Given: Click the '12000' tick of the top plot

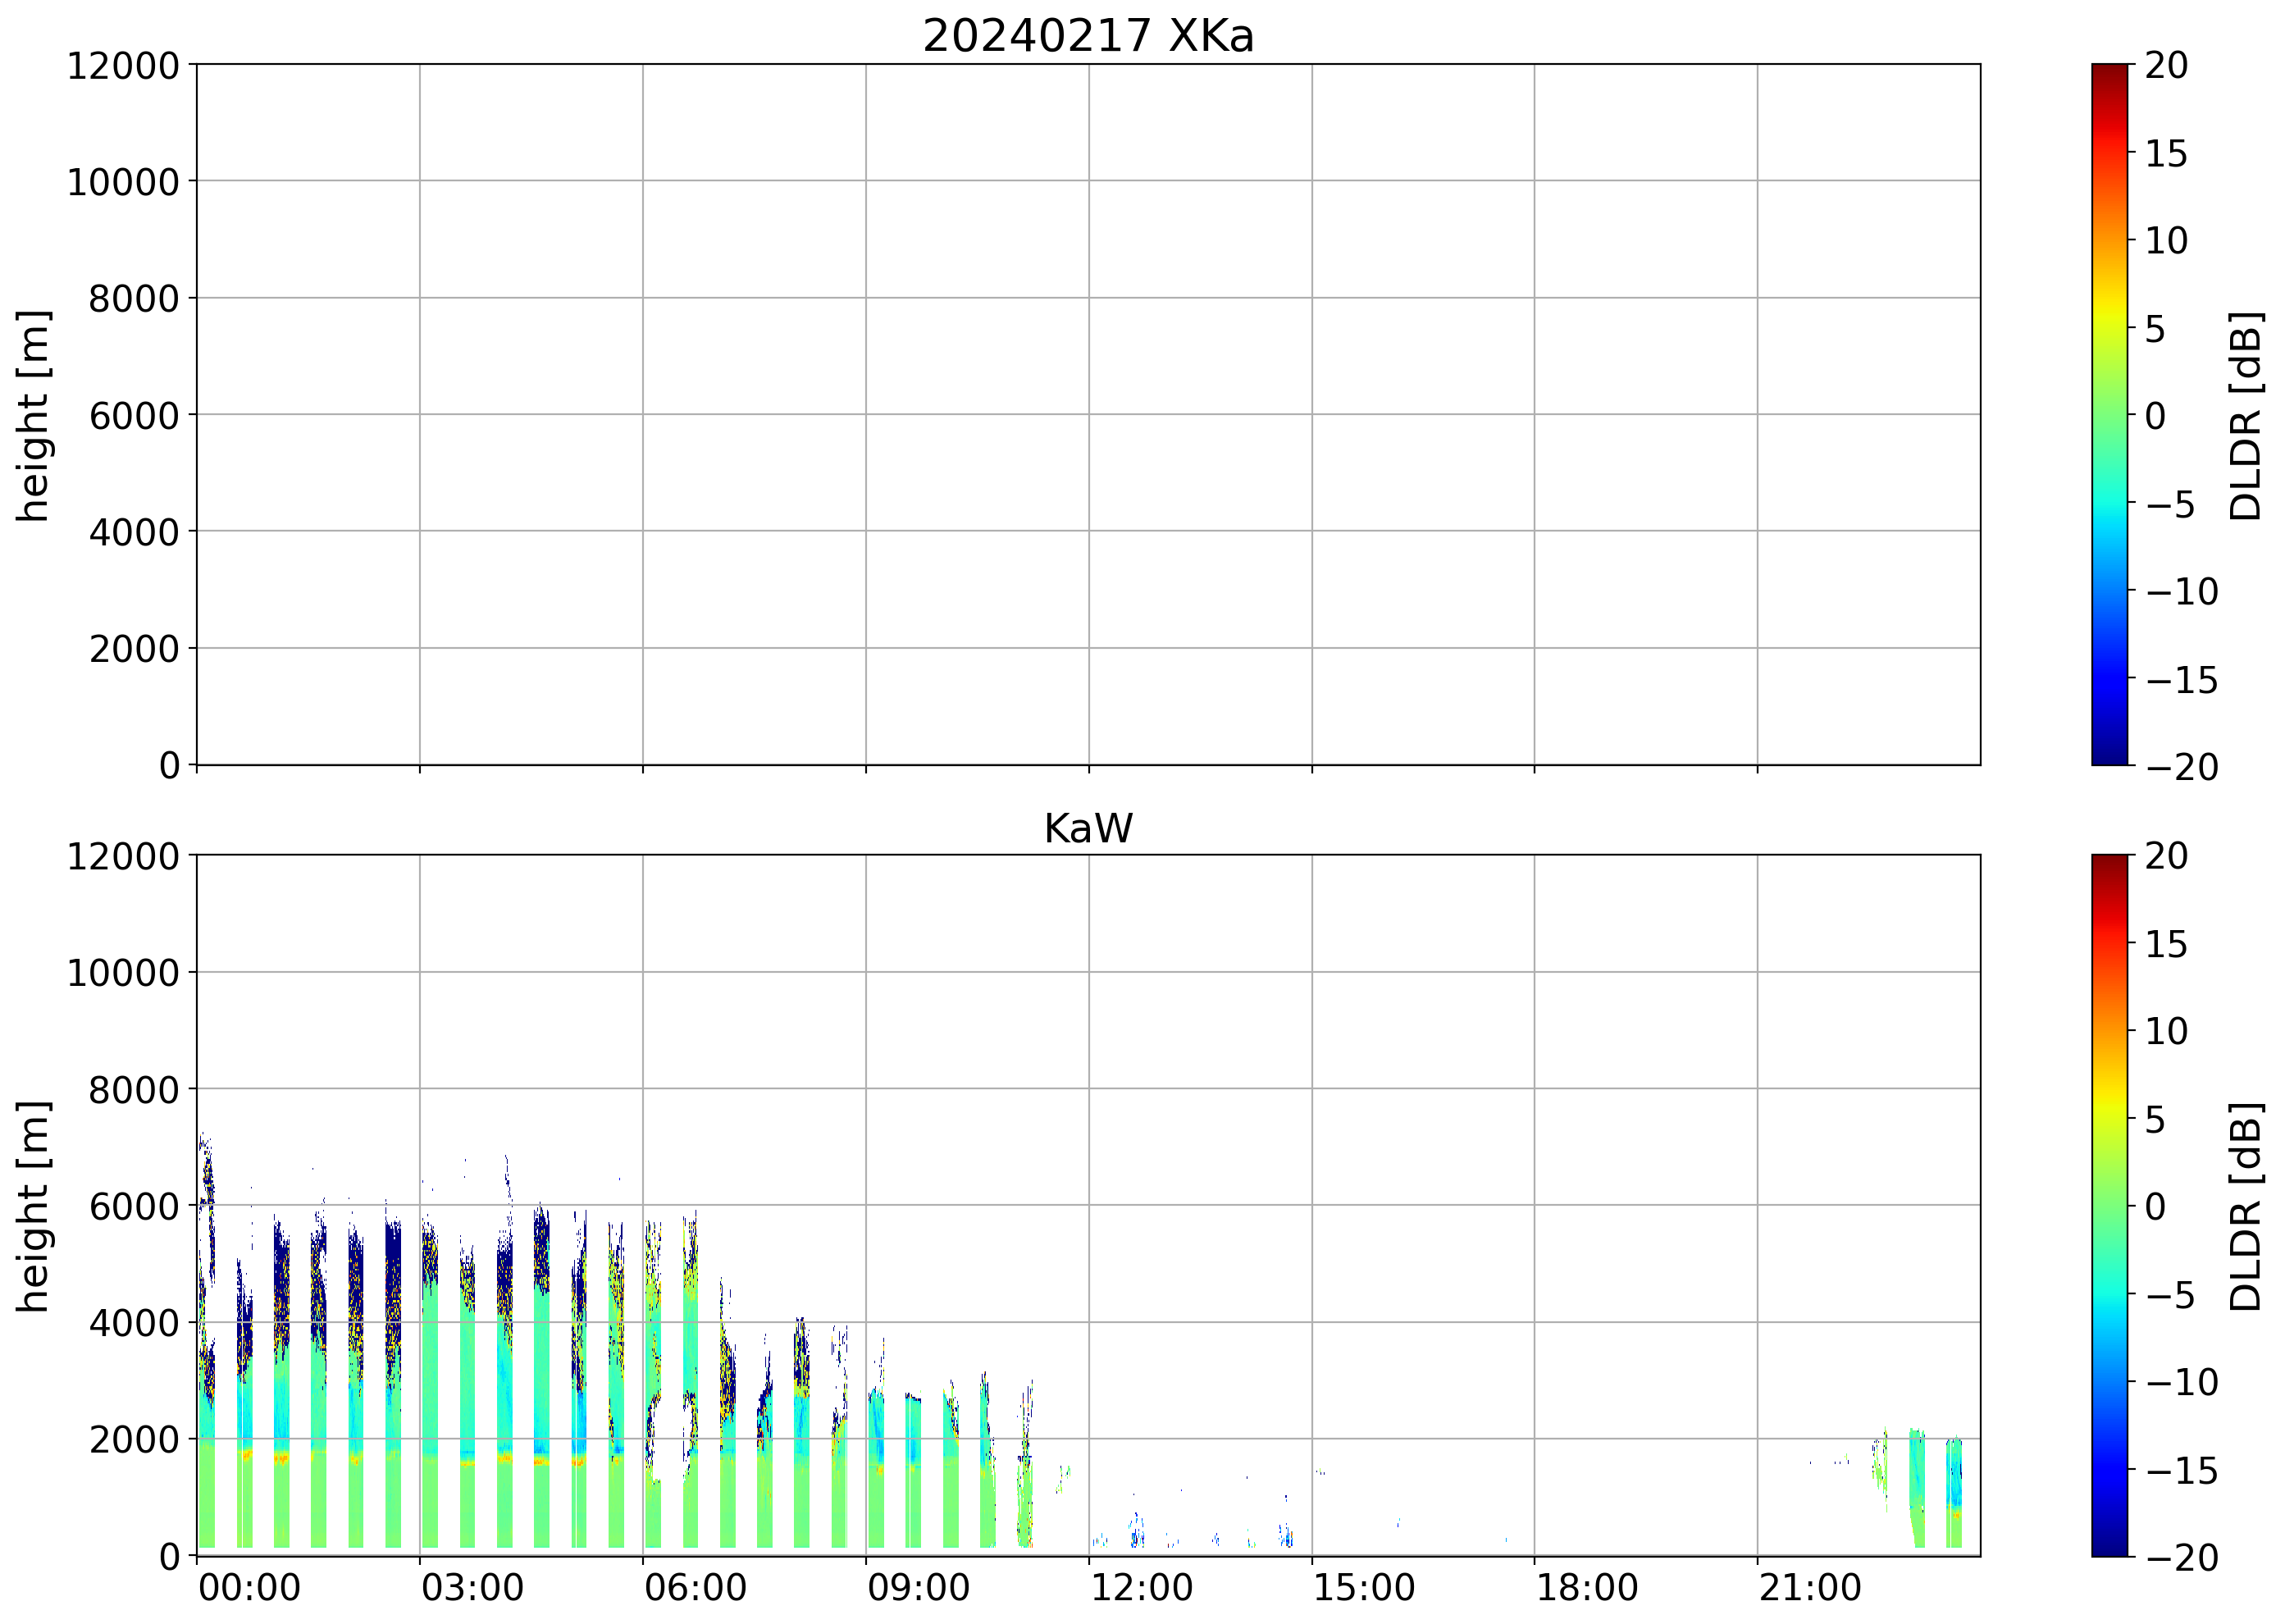Looking at the screenshot, I should tap(122, 66).
